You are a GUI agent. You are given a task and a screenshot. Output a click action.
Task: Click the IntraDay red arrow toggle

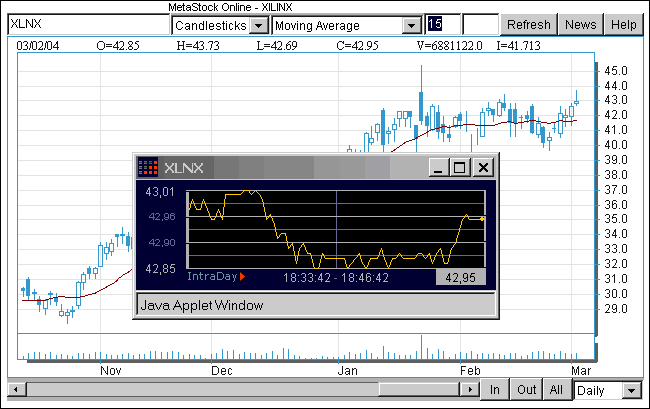pos(243,276)
